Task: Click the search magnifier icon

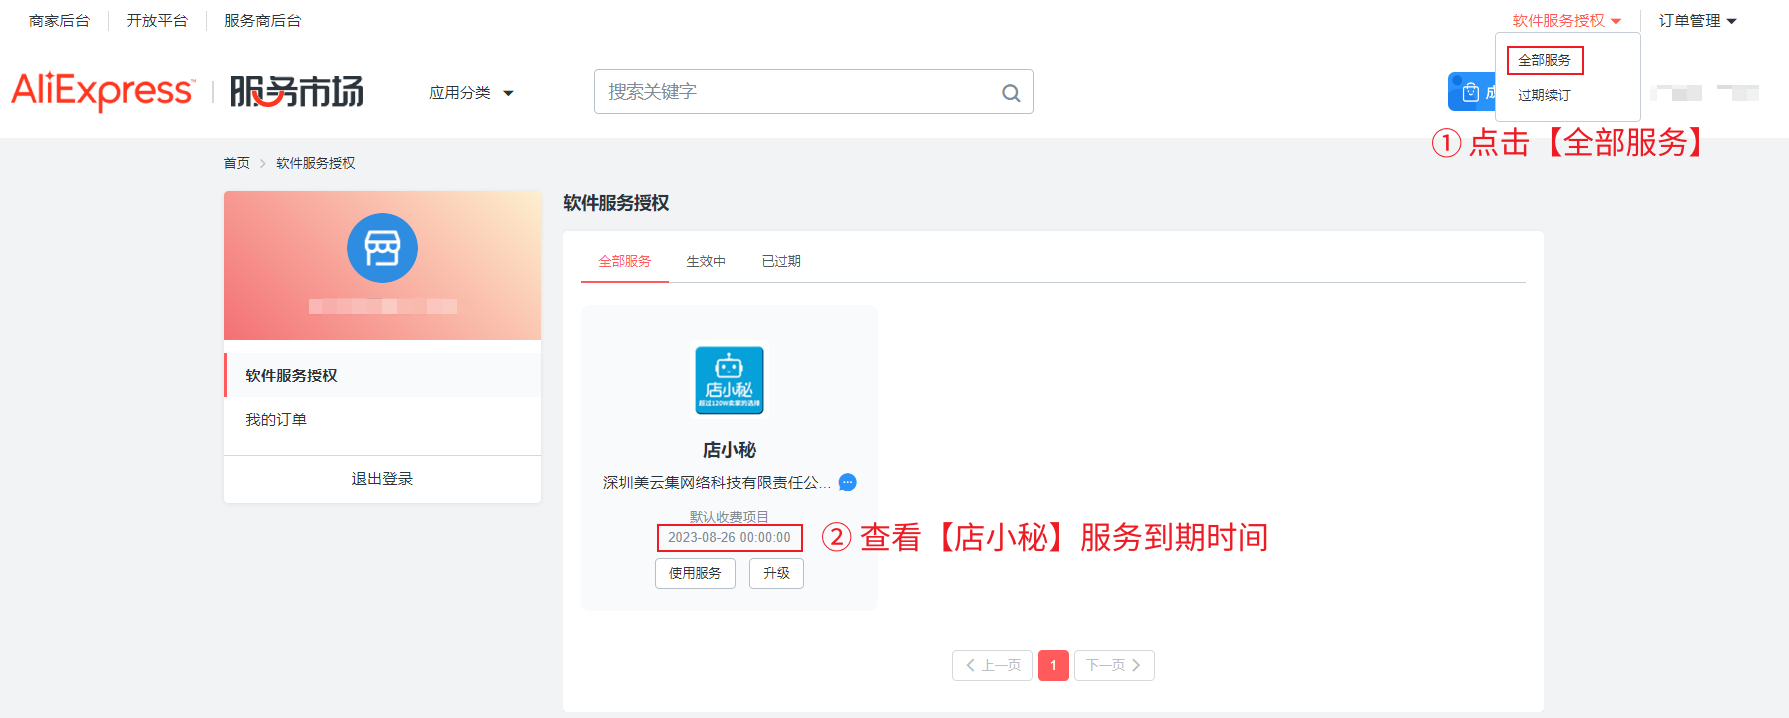Action: tap(1011, 93)
